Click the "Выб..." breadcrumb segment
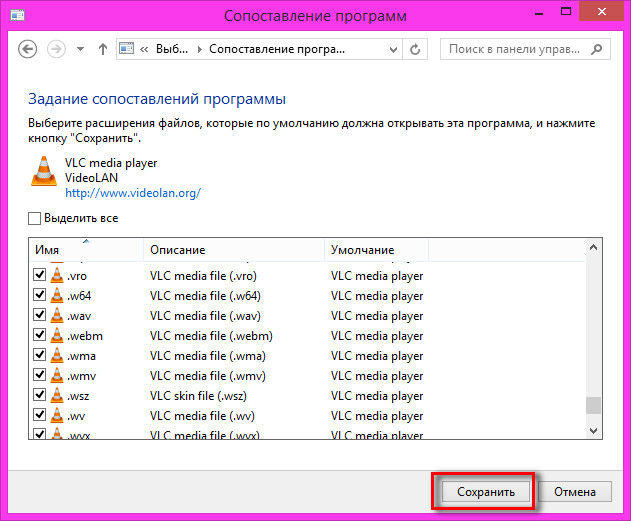The width and height of the screenshot is (631, 521). [172, 49]
